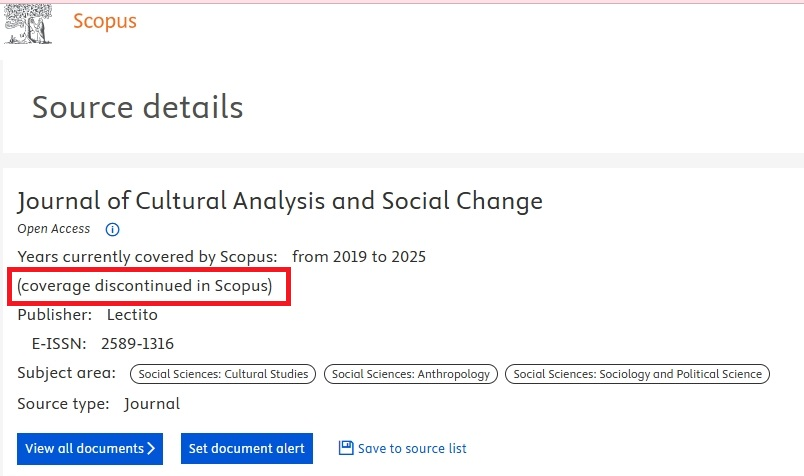Image resolution: width=804 pixels, height=476 pixels.
Task: Click the 'E-ISSN:' label
Action: tap(59, 344)
